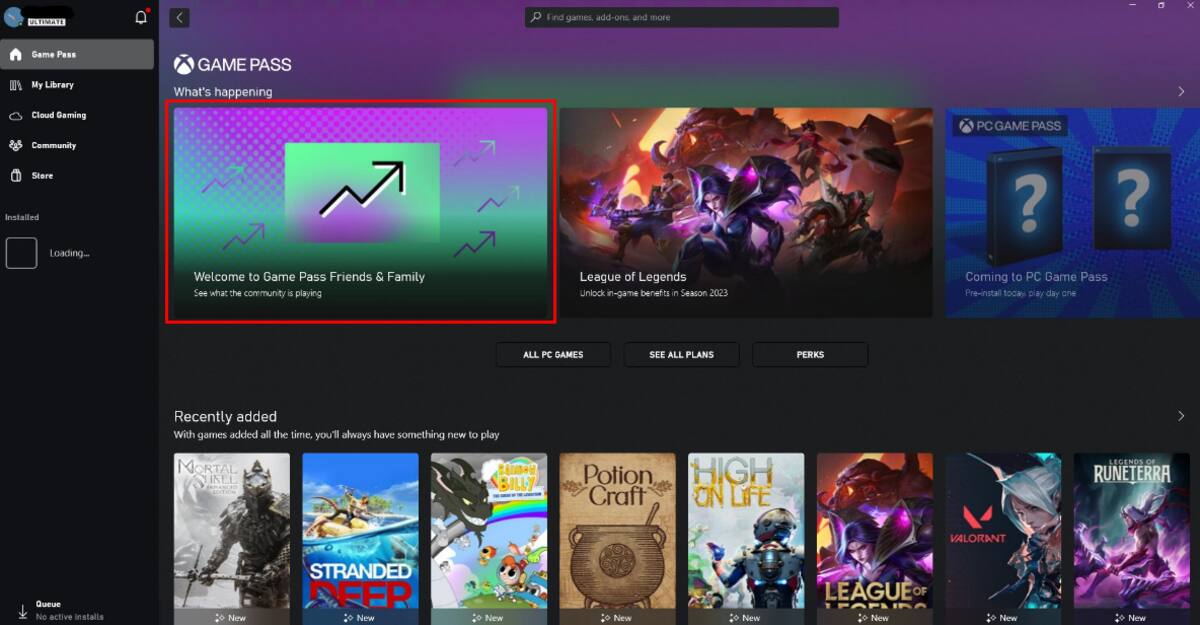Click the ALL PC GAMES button
Screen dimensions: 1200x625
[553, 354]
